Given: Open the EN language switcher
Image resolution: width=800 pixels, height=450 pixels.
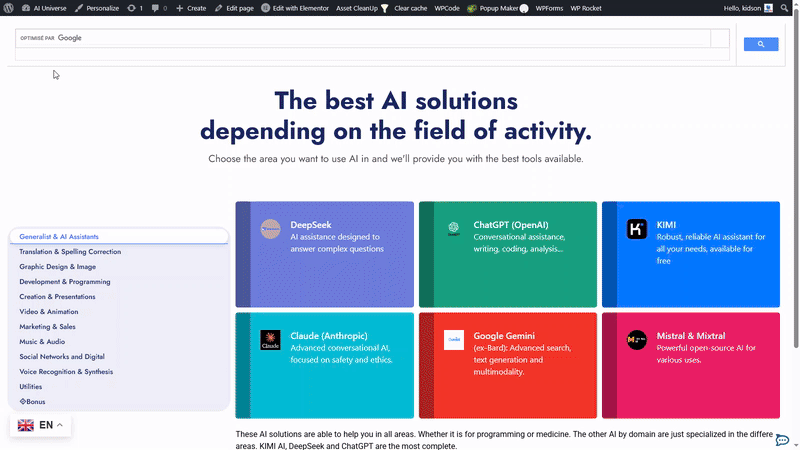Looking at the screenshot, I should (40, 425).
